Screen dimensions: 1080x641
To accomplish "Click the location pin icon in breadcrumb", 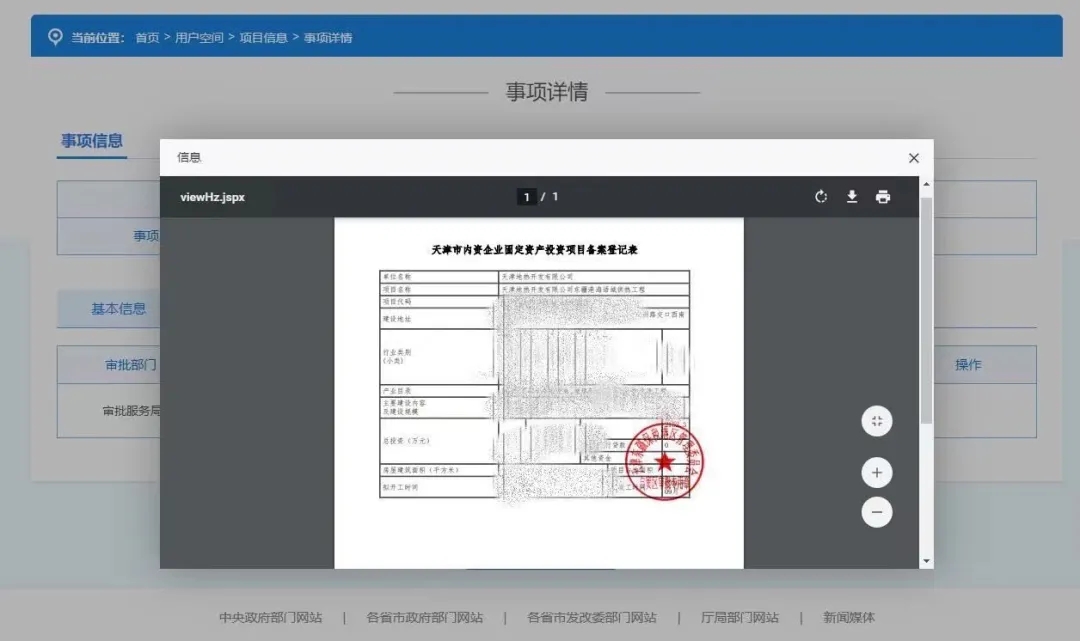I will 55,36.
